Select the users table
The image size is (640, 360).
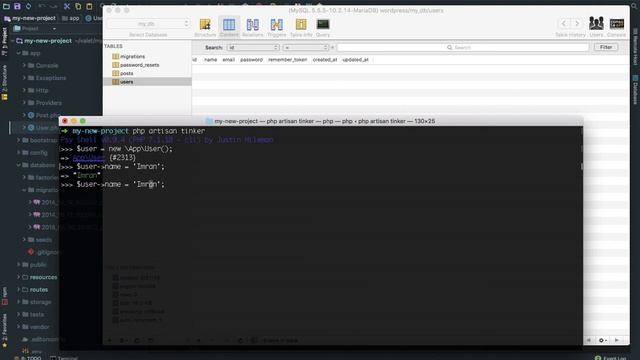[147, 82]
